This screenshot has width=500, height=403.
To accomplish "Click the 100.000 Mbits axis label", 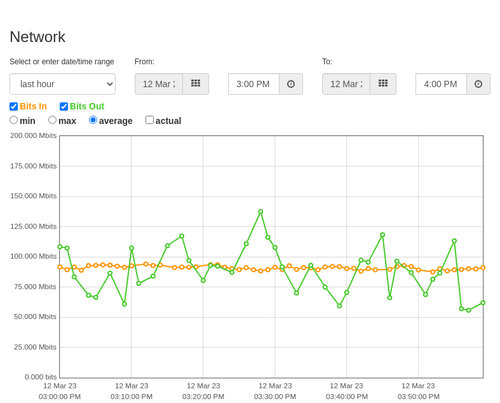I will click(33, 256).
